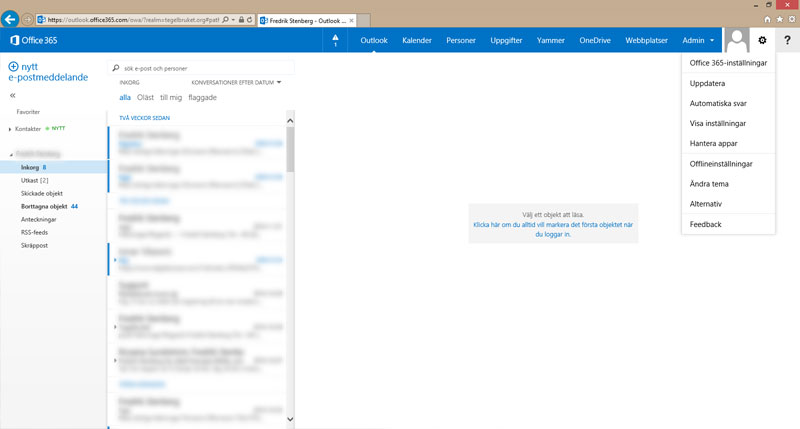This screenshot has width=800, height=429.
Task: Filter messages by Oläst
Action: pyautogui.click(x=145, y=98)
